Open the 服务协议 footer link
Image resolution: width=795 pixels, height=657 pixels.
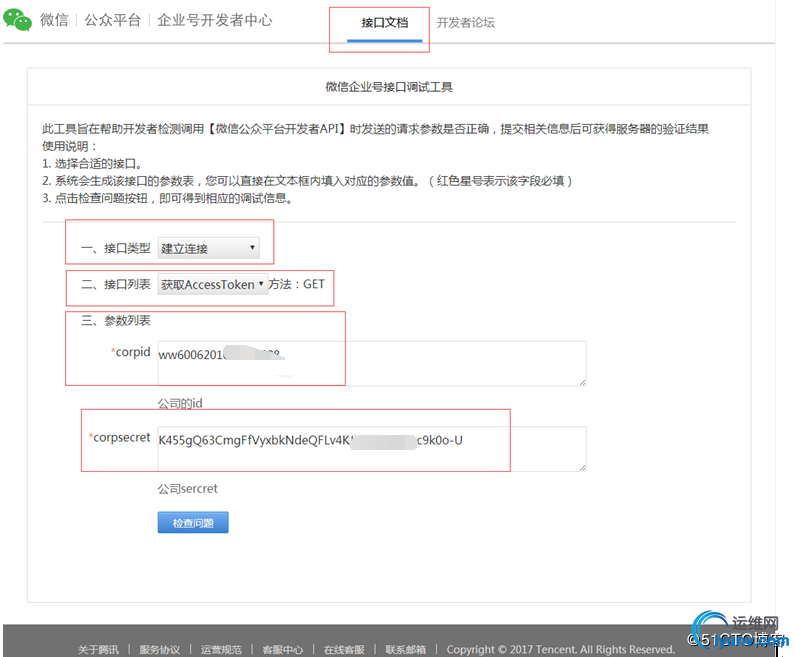(x=160, y=649)
